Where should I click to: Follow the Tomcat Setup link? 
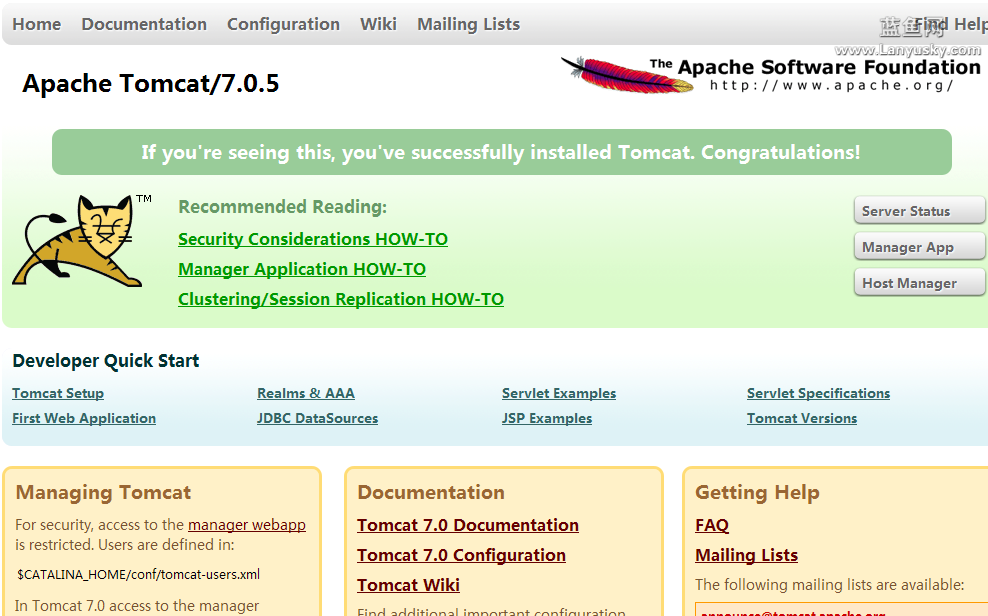click(58, 393)
